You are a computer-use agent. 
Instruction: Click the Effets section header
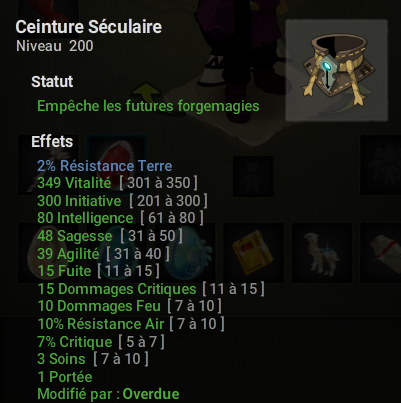pyautogui.click(x=52, y=142)
